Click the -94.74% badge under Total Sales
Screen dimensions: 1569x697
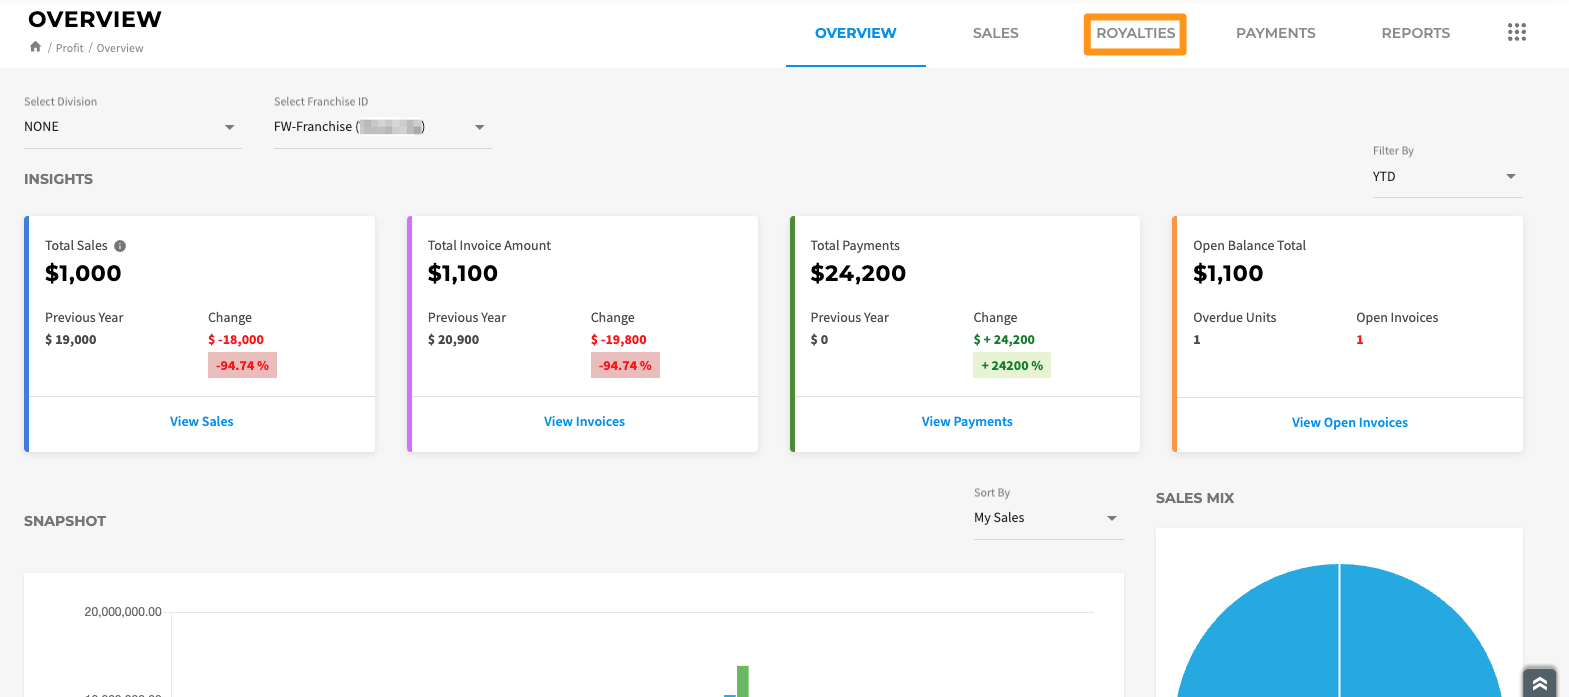point(242,366)
